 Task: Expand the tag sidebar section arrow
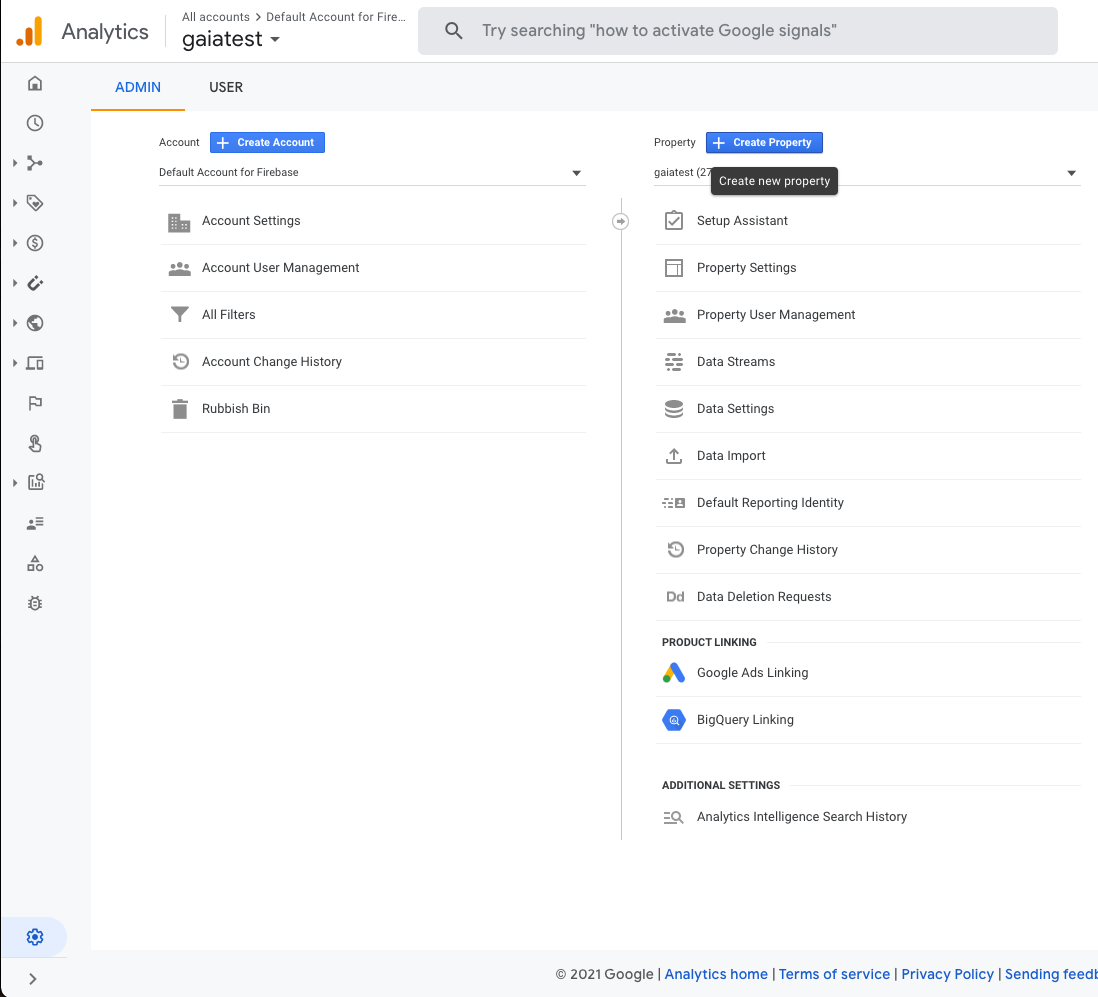(15, 203)
